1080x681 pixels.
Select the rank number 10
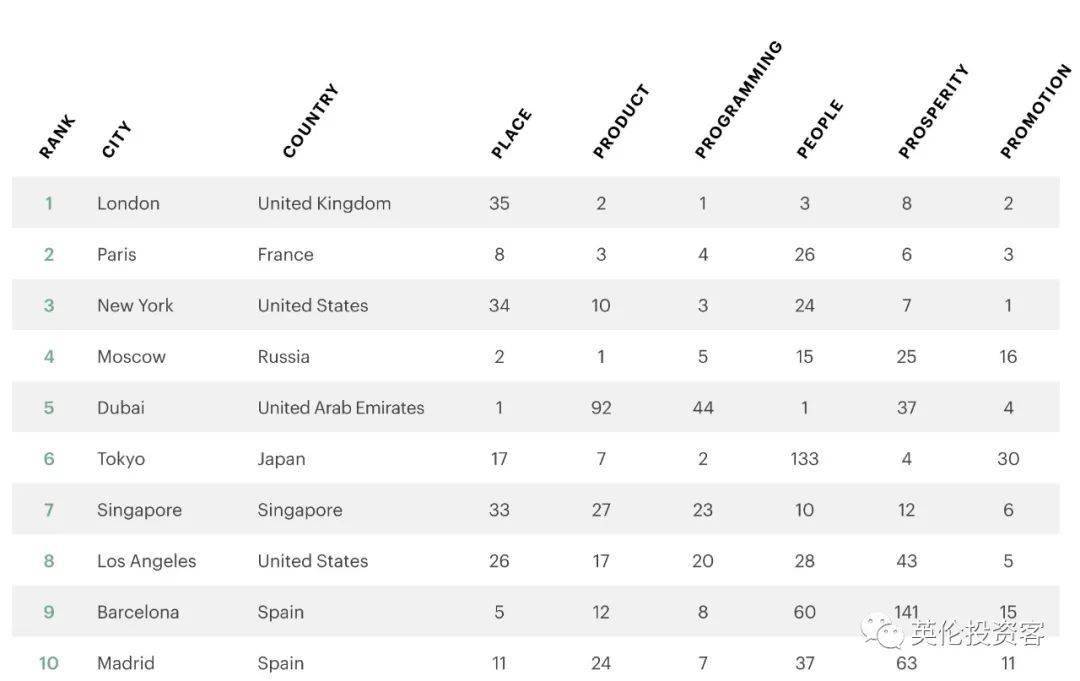(48, 663)
